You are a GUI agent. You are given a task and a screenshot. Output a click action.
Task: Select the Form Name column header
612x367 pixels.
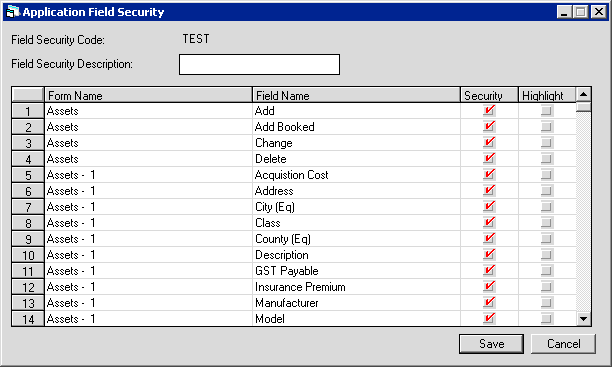point(148,95)
